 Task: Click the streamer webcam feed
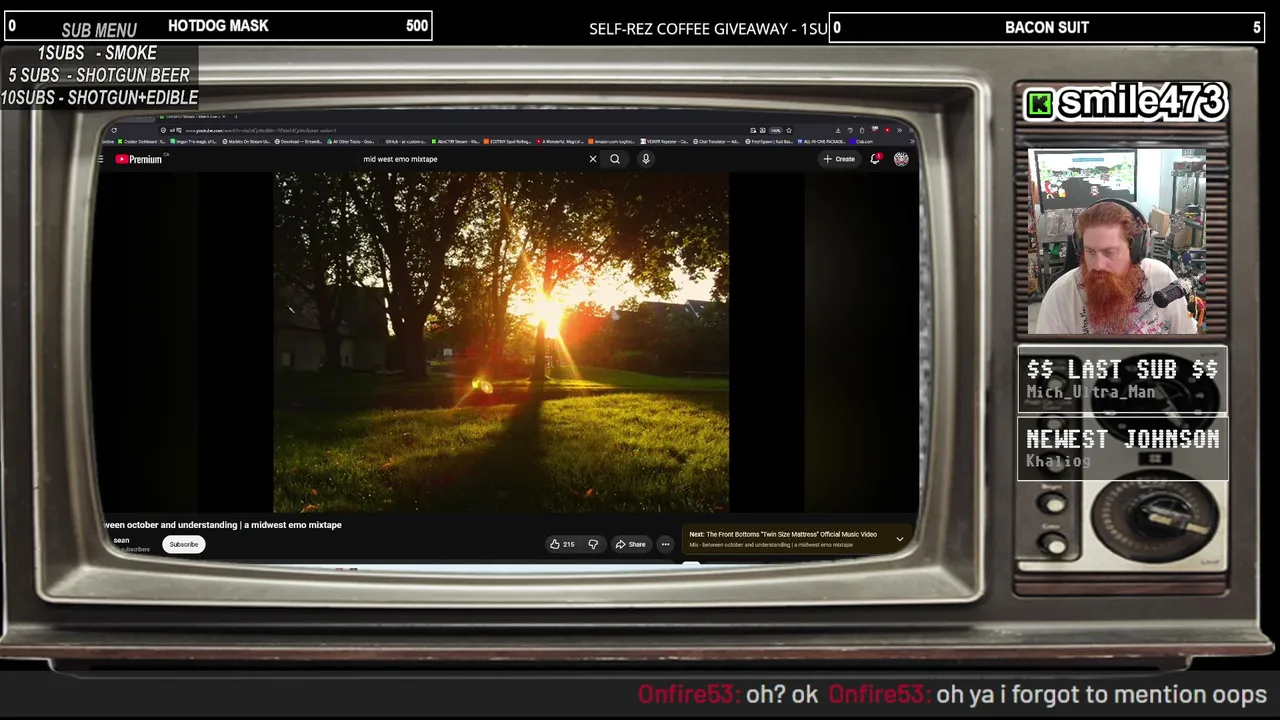click(x=1117, y=241)
